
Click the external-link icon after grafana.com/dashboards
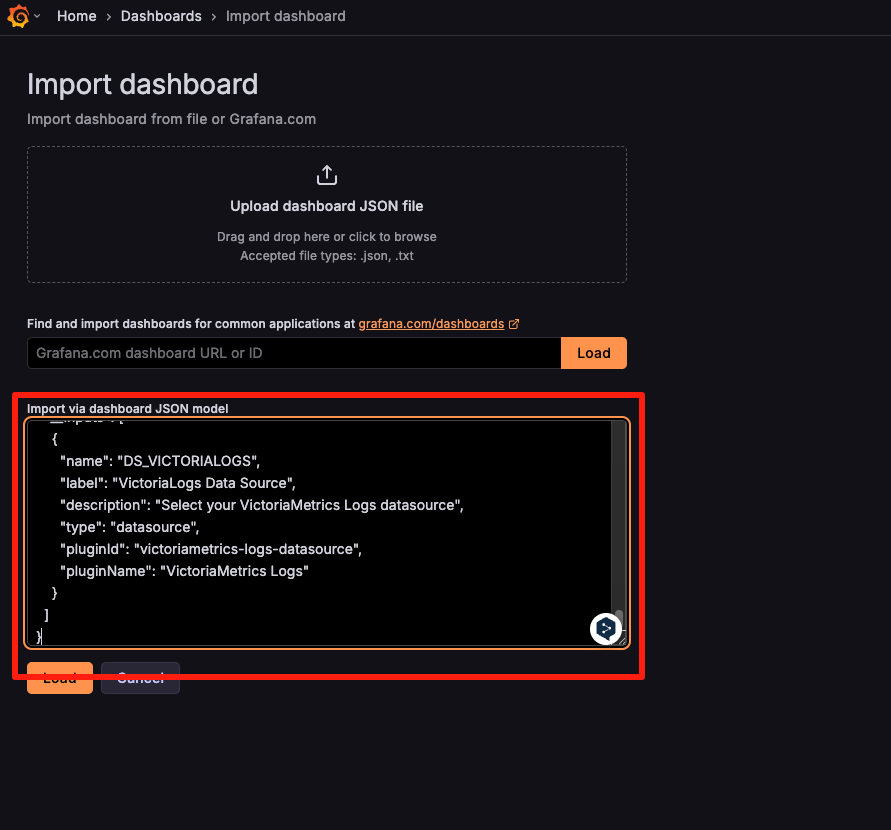point(515,322)
